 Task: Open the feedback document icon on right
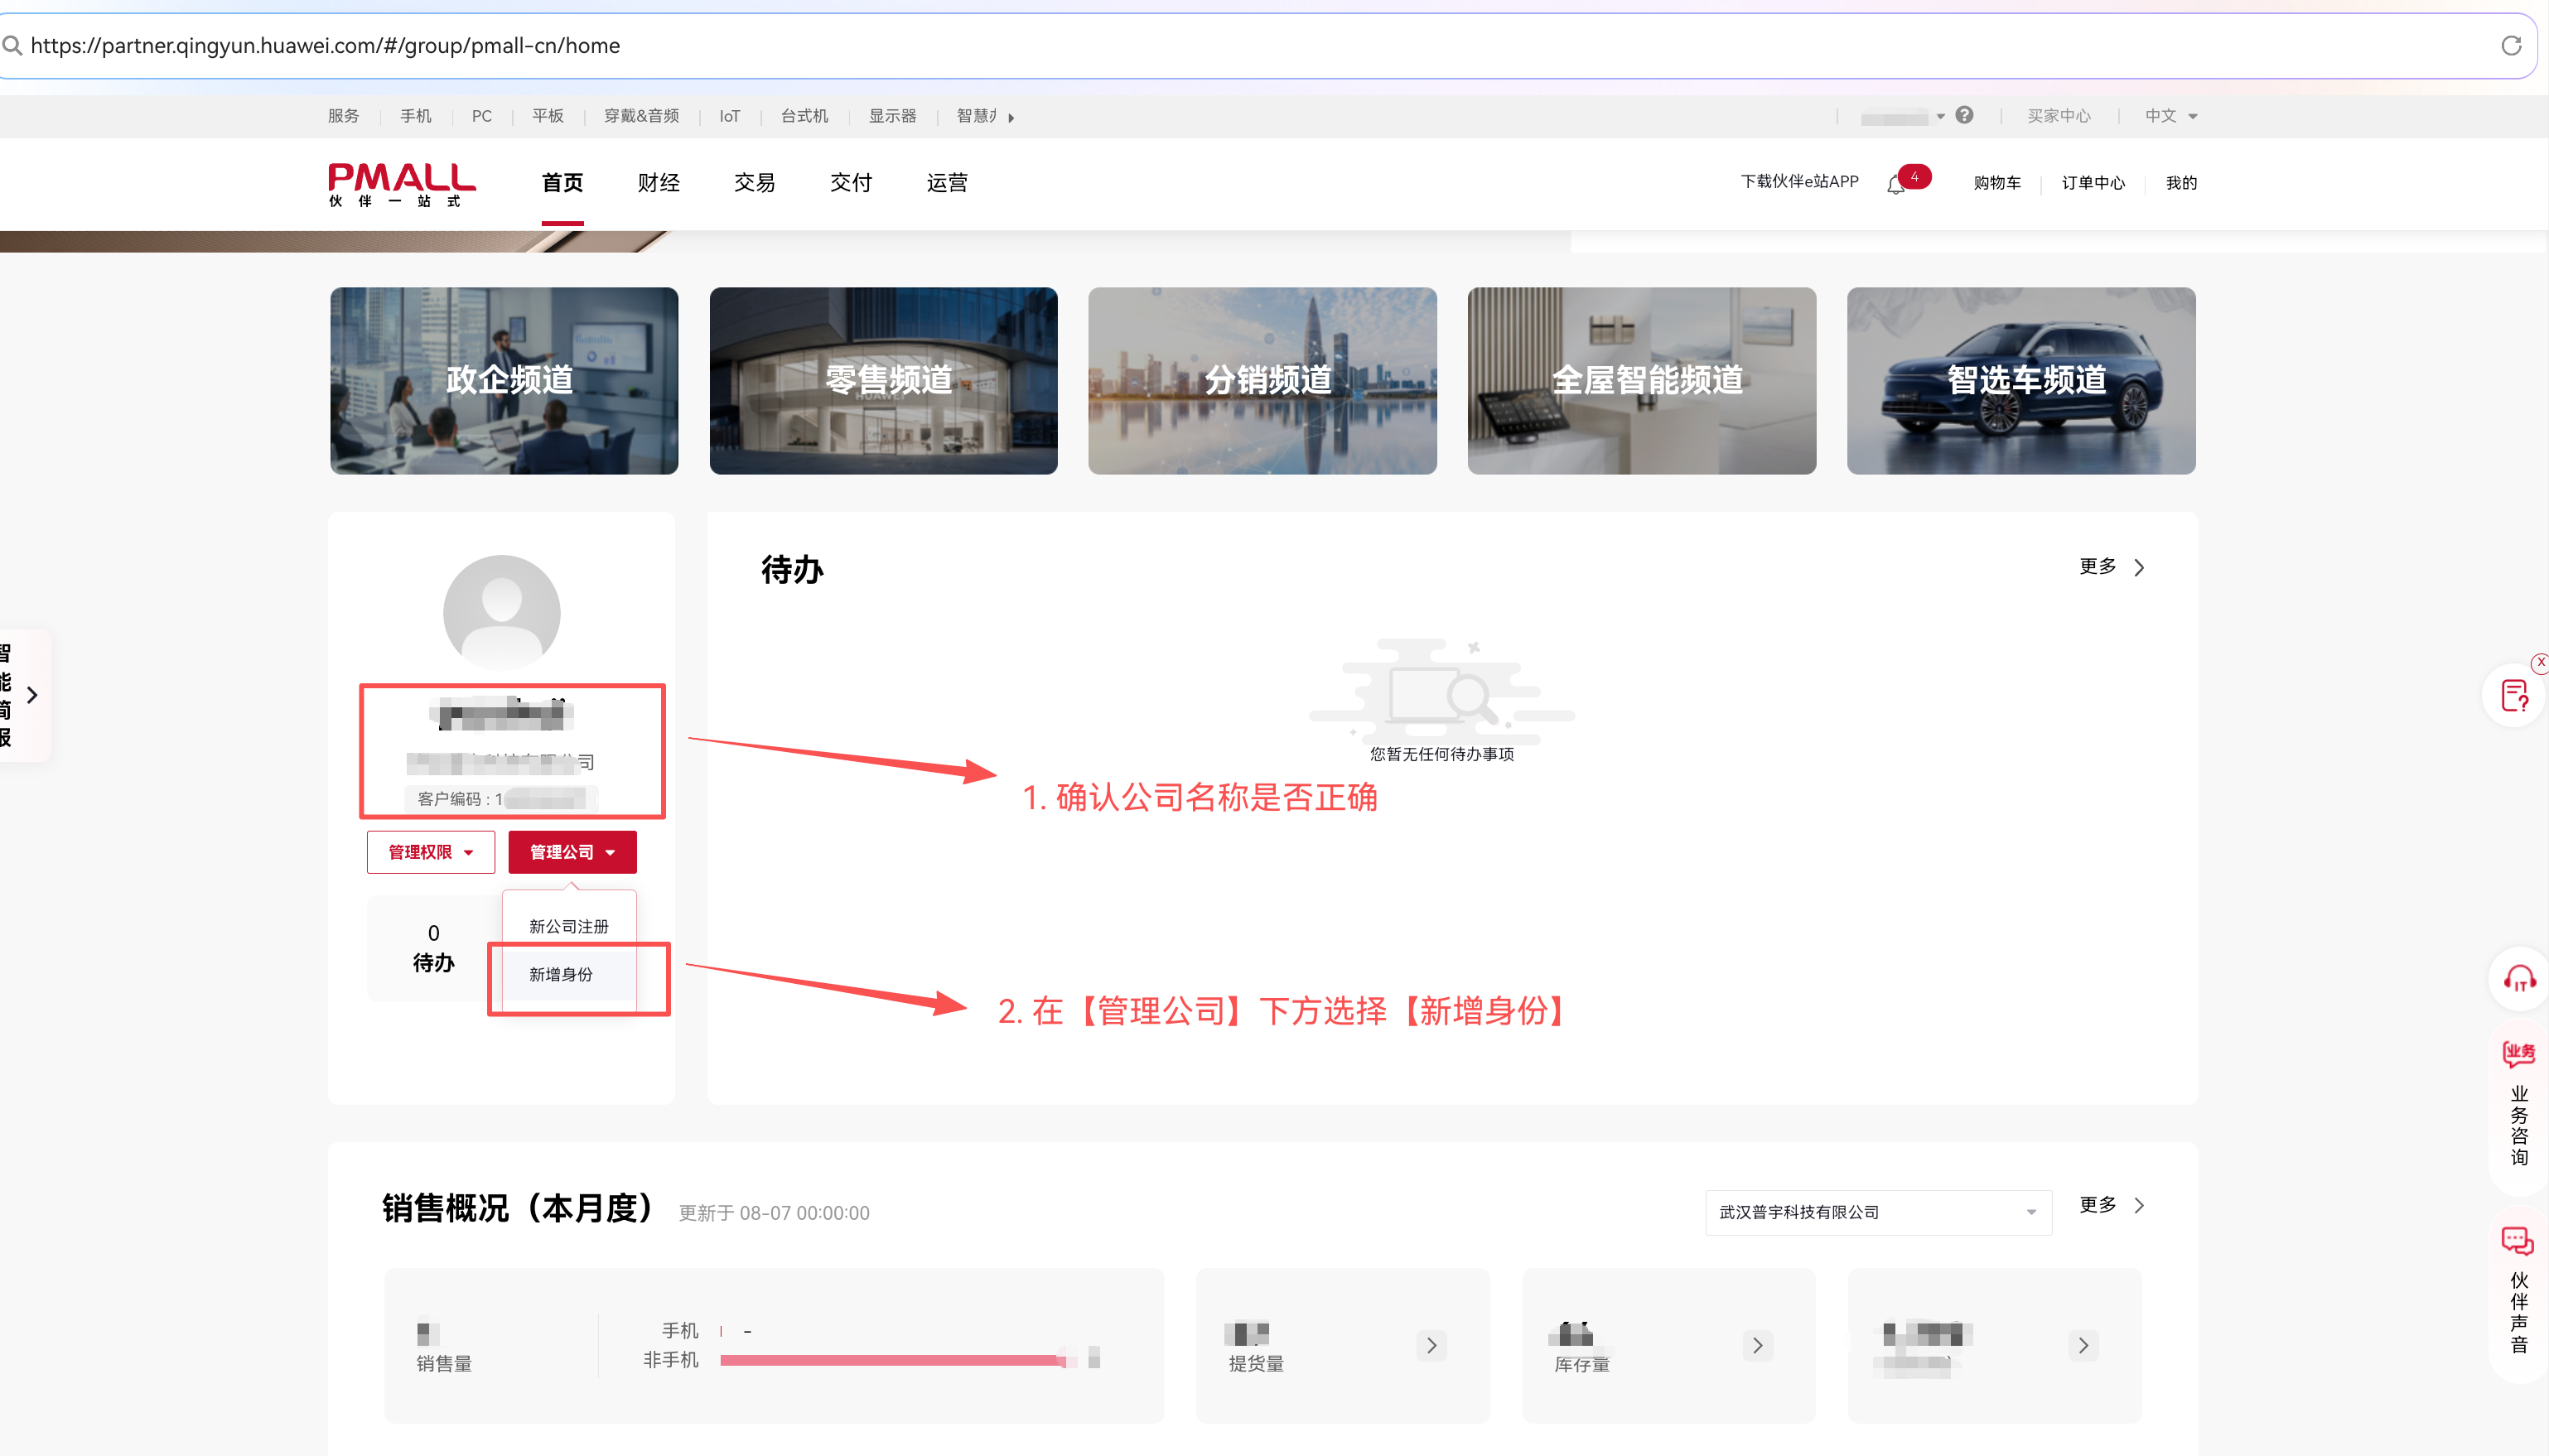(x=2514, y=695)
